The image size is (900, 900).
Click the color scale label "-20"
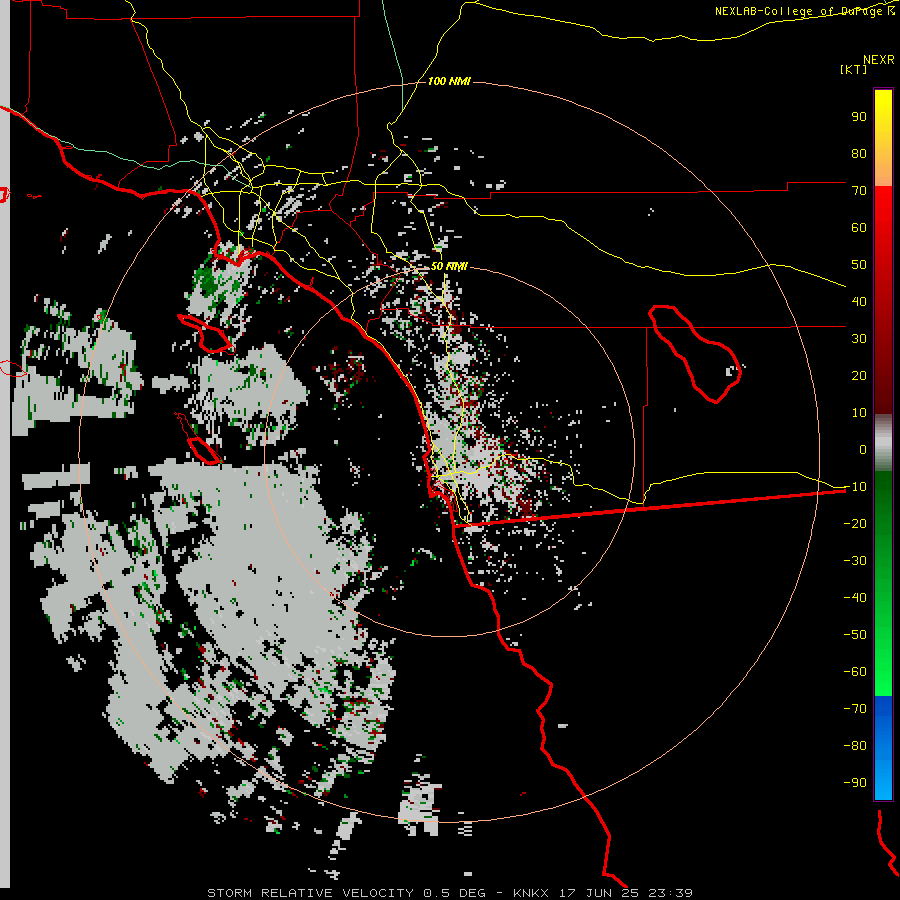[855, 523]
